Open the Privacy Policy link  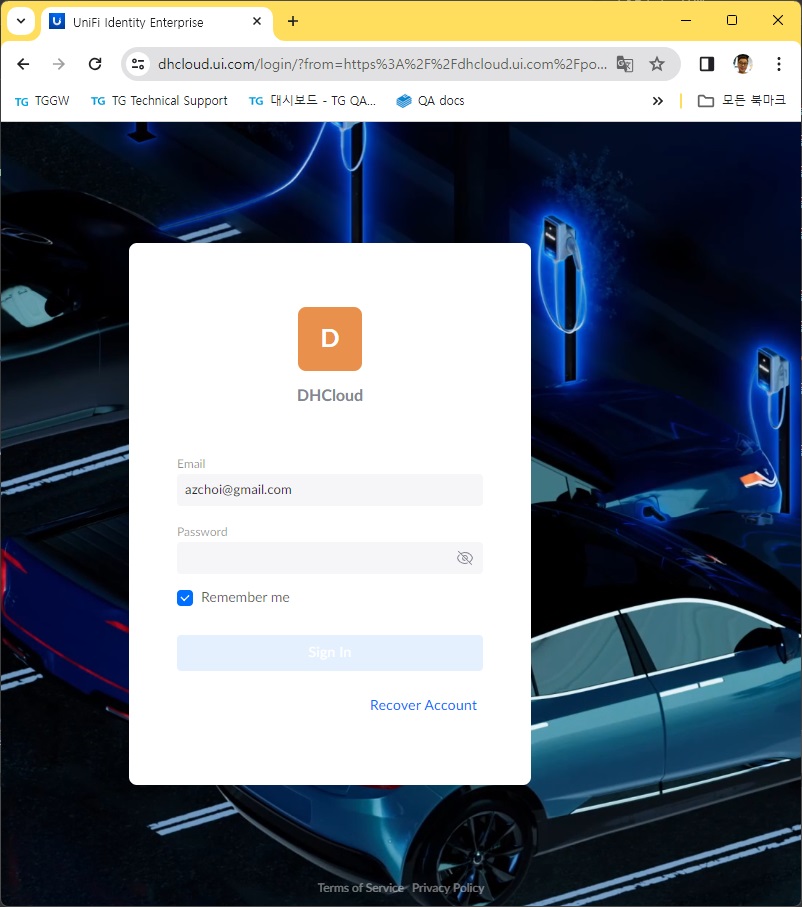pos(448,887)
